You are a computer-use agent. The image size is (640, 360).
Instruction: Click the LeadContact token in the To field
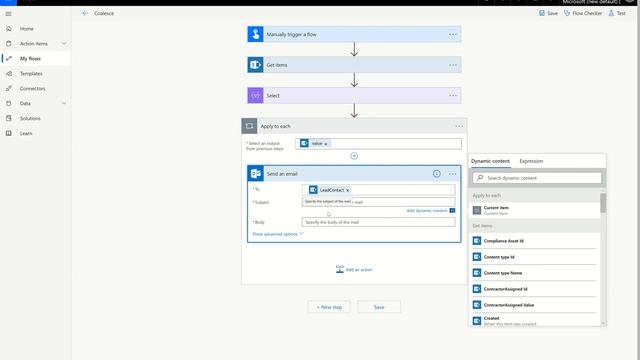[330, 190]
